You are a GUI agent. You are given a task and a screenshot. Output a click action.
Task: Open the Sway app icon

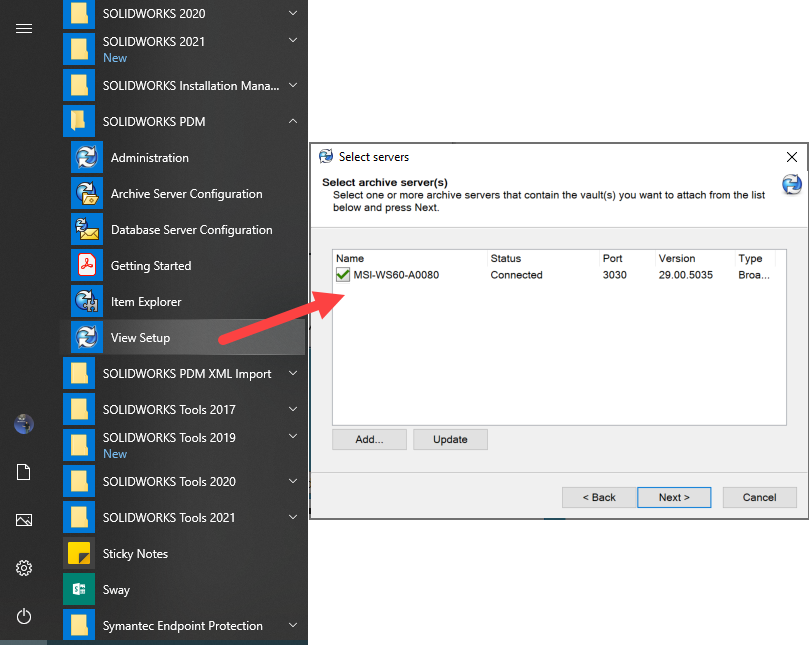[x=79, y=590]
